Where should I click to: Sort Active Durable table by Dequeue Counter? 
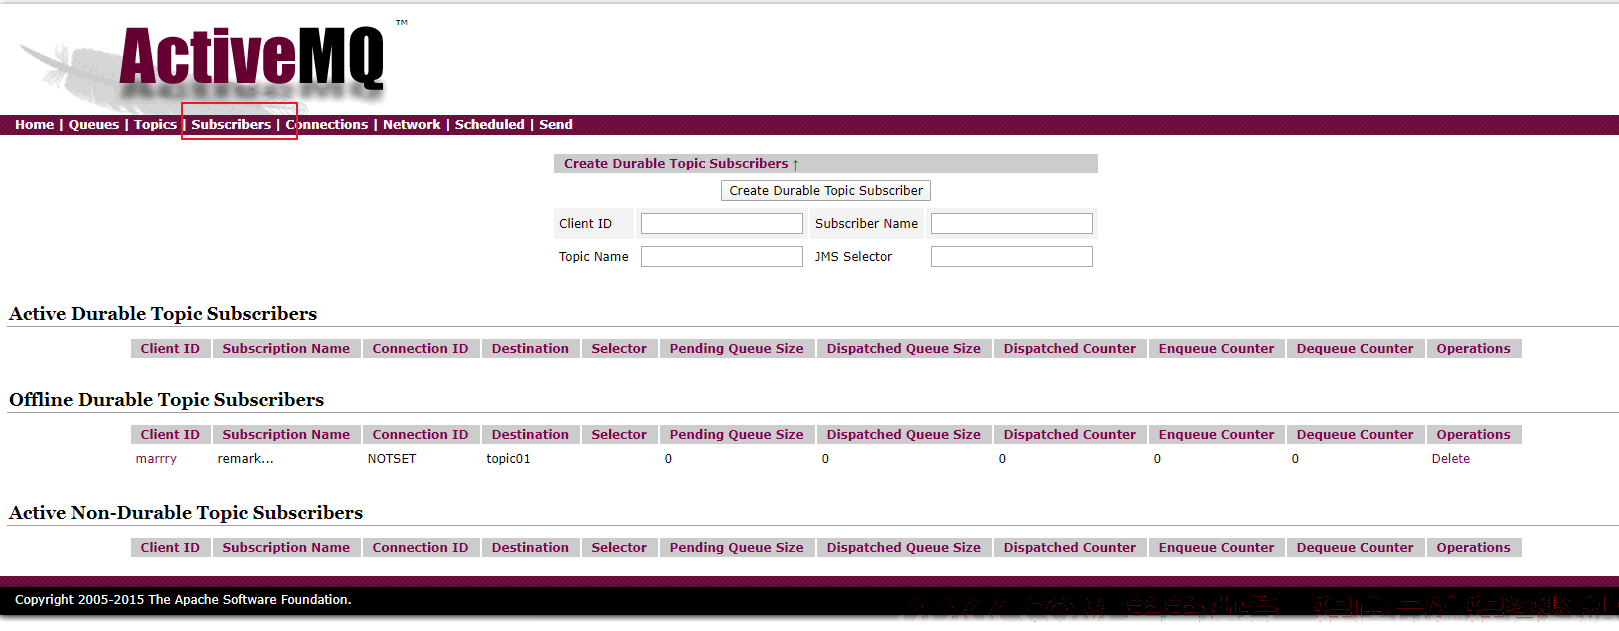[1355, 349]
